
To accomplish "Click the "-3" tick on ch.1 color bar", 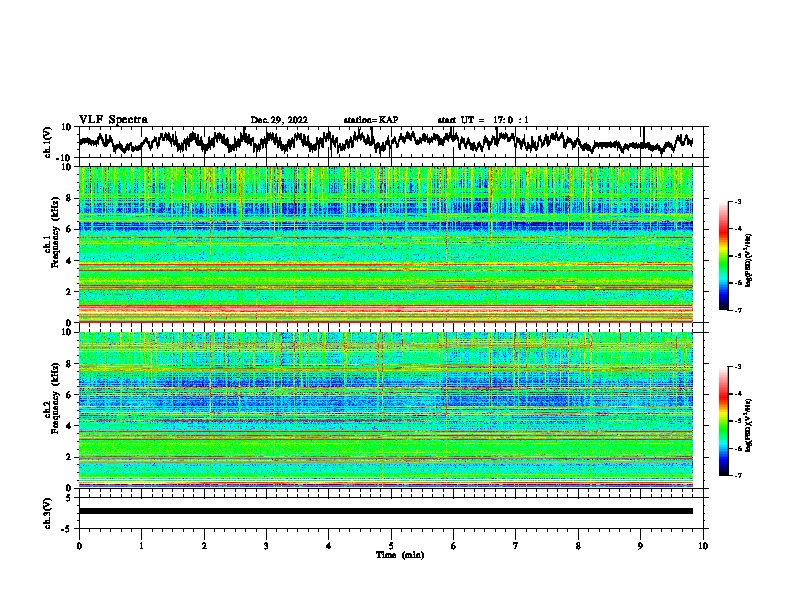I will coord(737,201).
